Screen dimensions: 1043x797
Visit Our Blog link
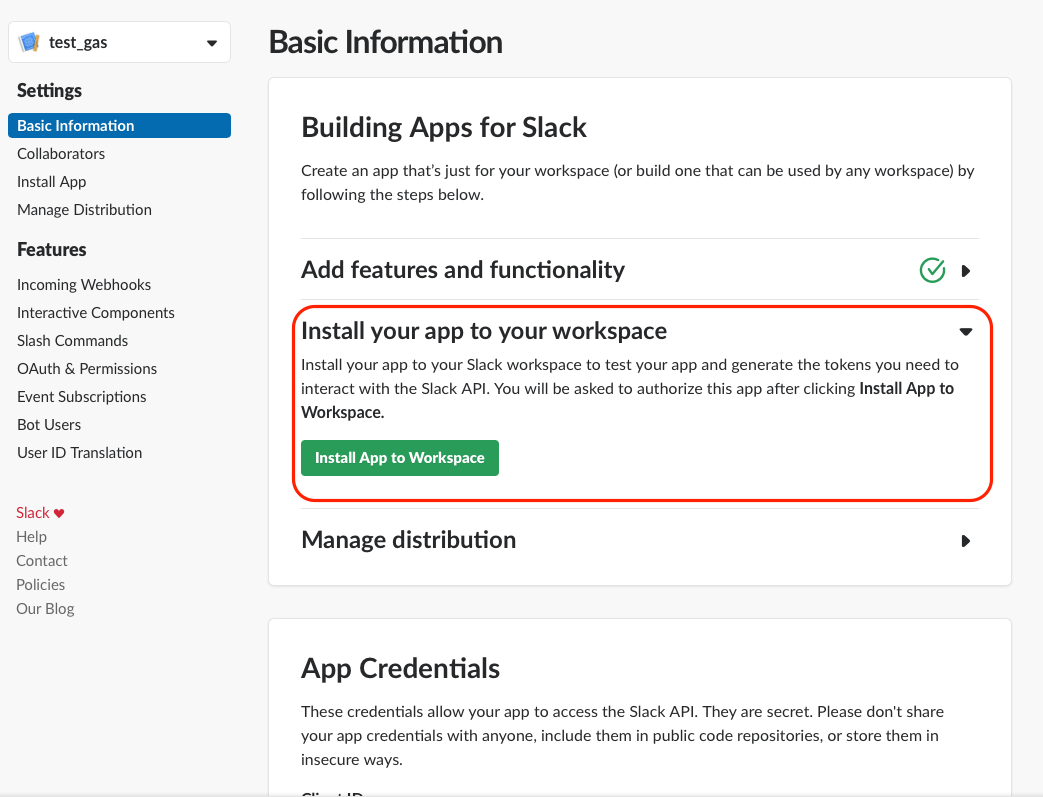coord(45,609)
